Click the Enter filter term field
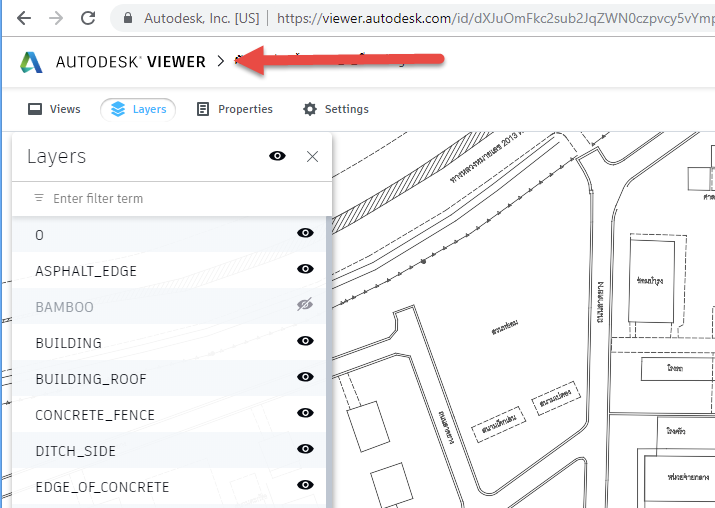This screenshot has height=508, width=715. pyautogui.click(x=172, y=199)
